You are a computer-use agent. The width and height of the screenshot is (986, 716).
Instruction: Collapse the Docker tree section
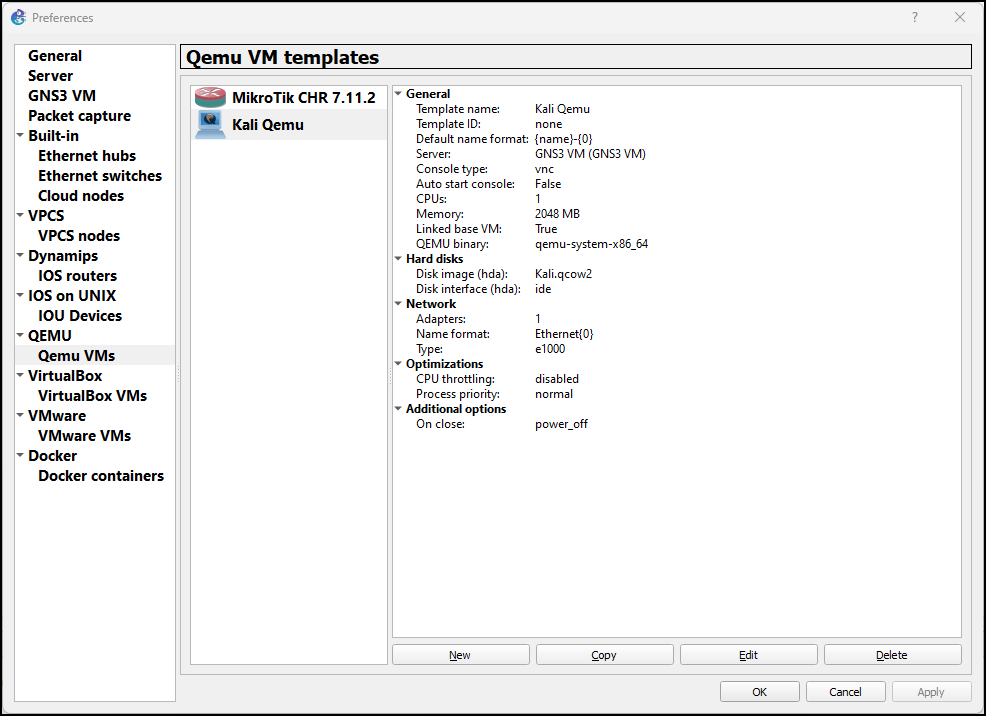click(x=20, y=455)
